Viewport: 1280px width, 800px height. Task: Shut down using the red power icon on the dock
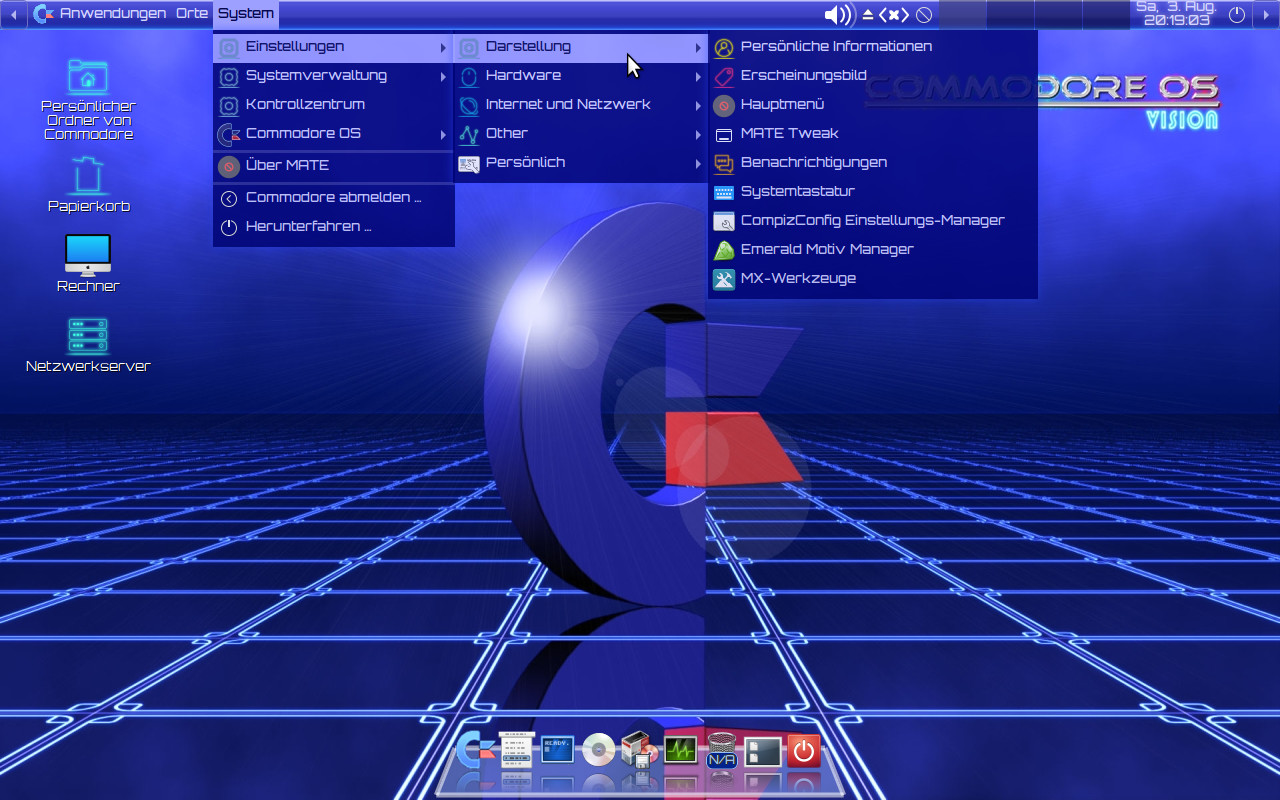[x=803, y=750]
